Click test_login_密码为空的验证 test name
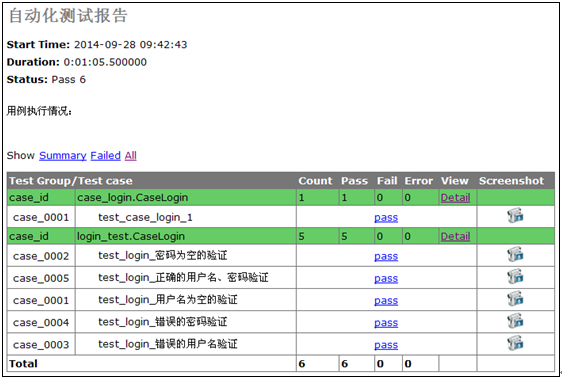The height and width of the screenshot is (379, 562). (163, 256)
